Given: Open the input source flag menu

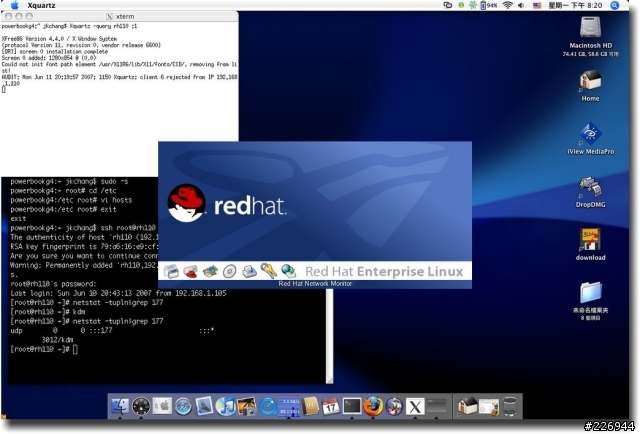Looking at the screenshot, I should [537, 5].
